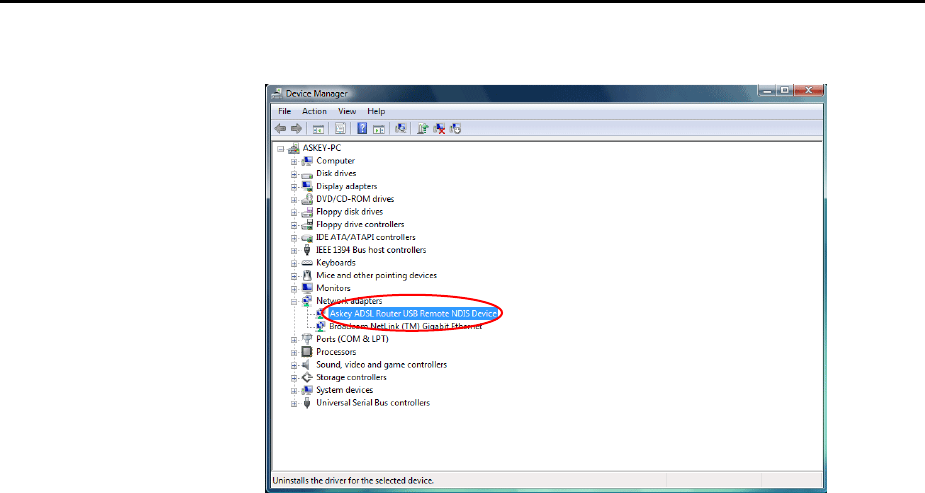Click the Back arrow in the toolbar
925x493 pixels.
[x=280, y=129]
